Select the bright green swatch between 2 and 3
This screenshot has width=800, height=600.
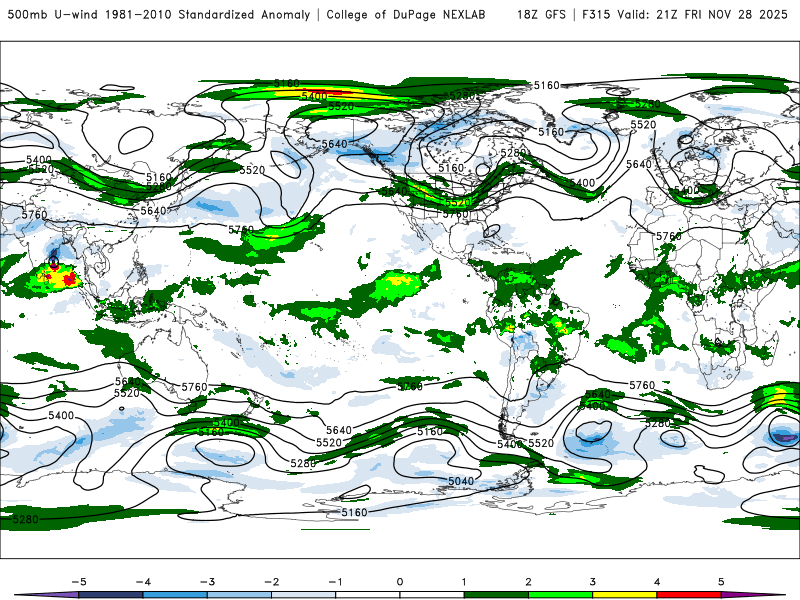pos(561,595)
